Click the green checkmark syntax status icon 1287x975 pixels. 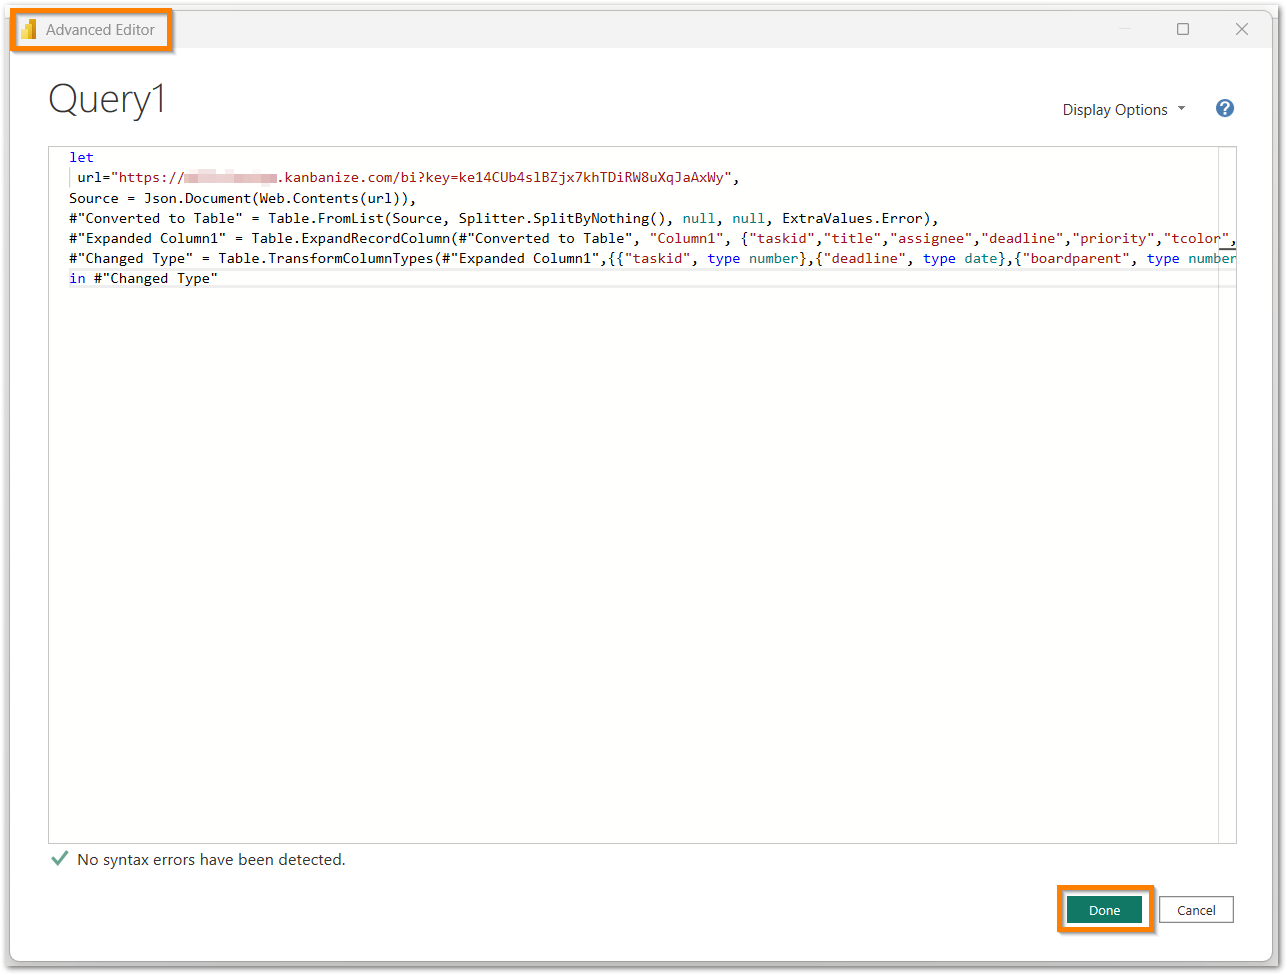pyautogui.click(x=60, y=859)
